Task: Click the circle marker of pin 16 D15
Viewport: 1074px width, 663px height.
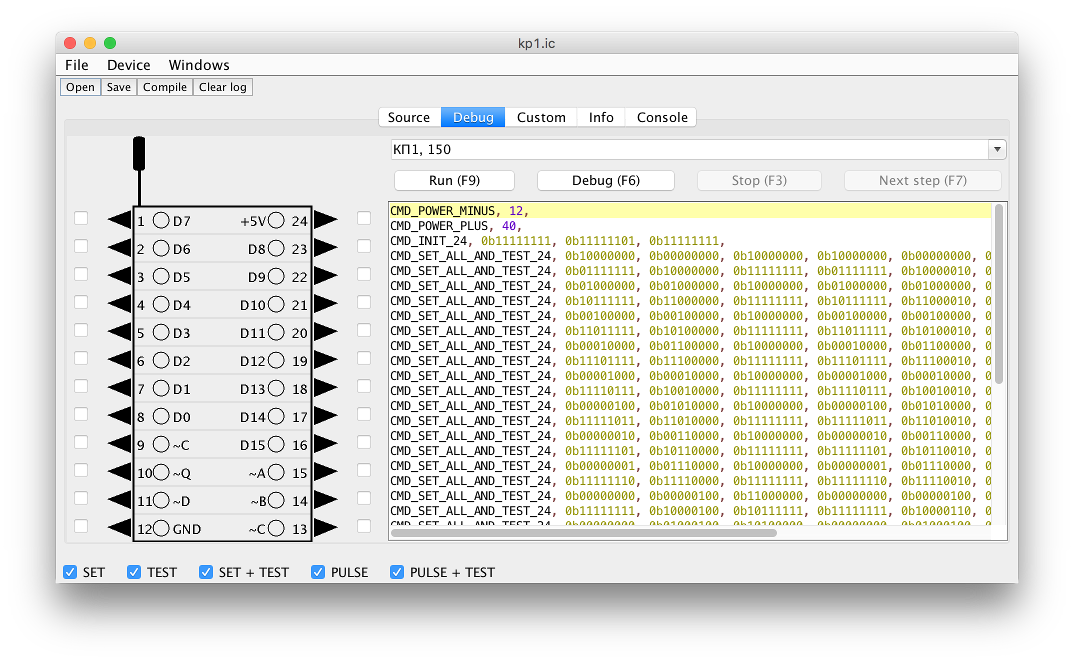Action: coord(275,445)
